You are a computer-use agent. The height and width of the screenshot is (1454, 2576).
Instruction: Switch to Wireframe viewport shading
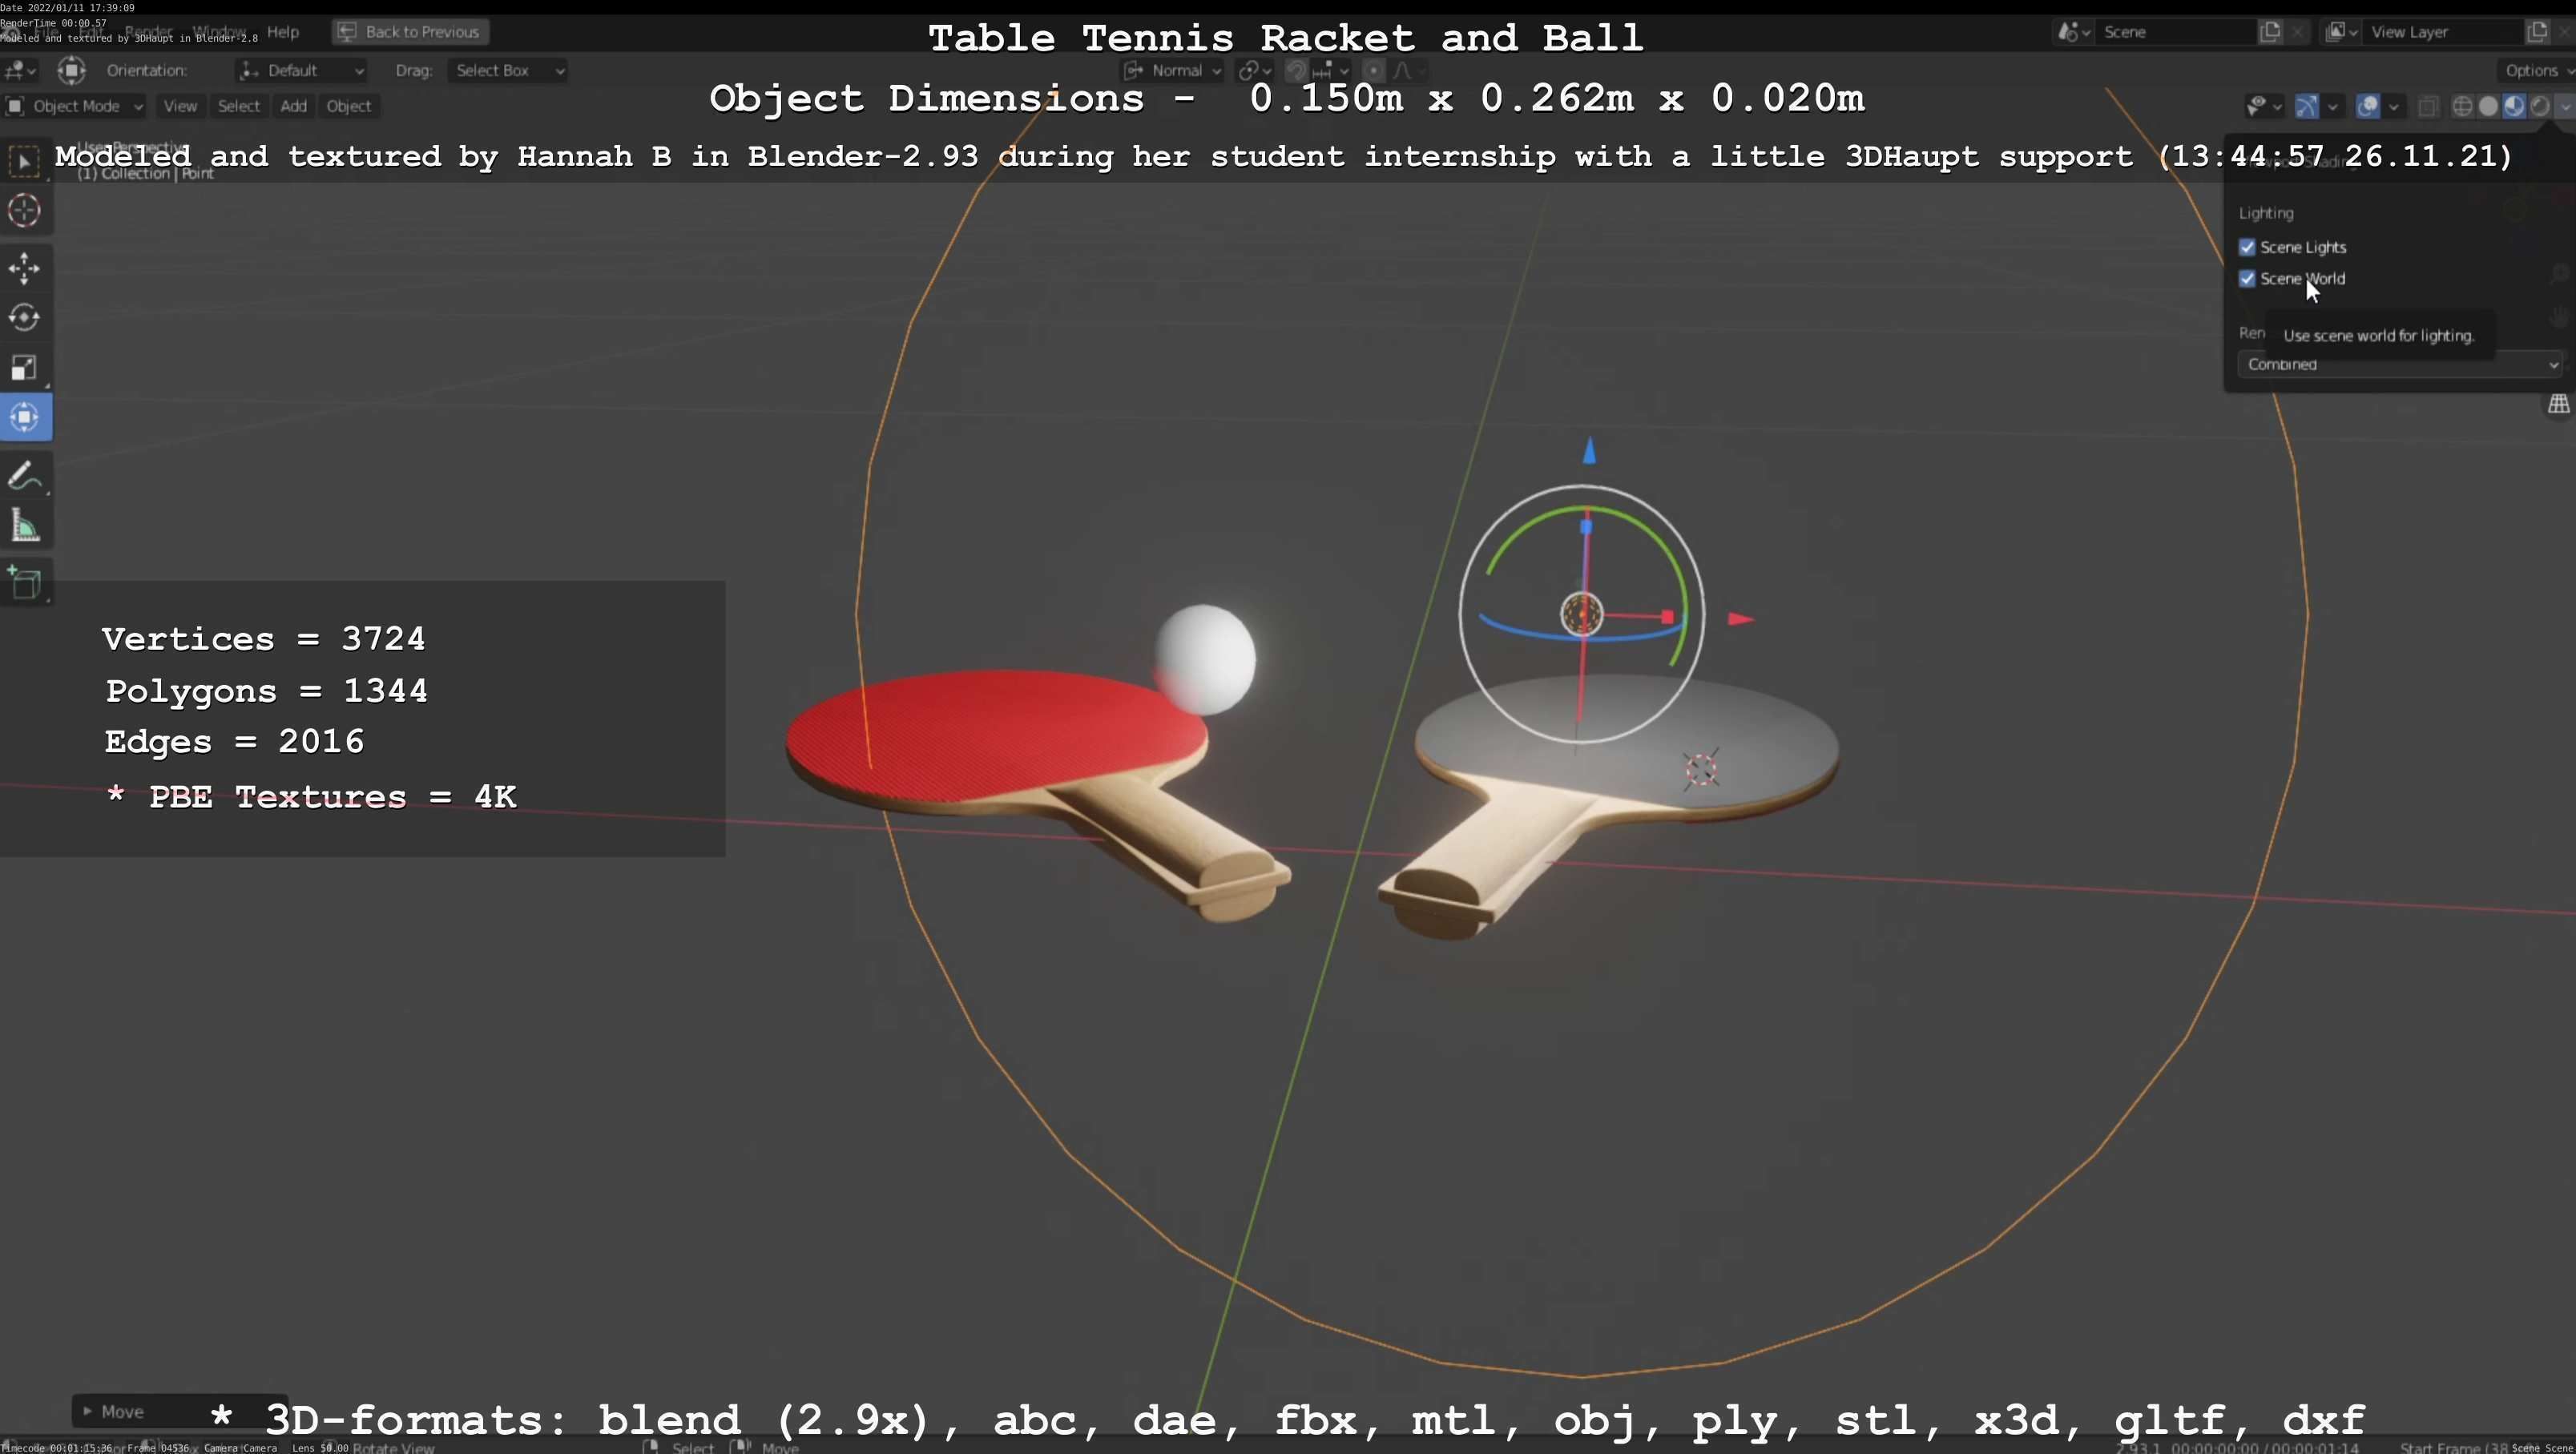tap(2463, 106)
